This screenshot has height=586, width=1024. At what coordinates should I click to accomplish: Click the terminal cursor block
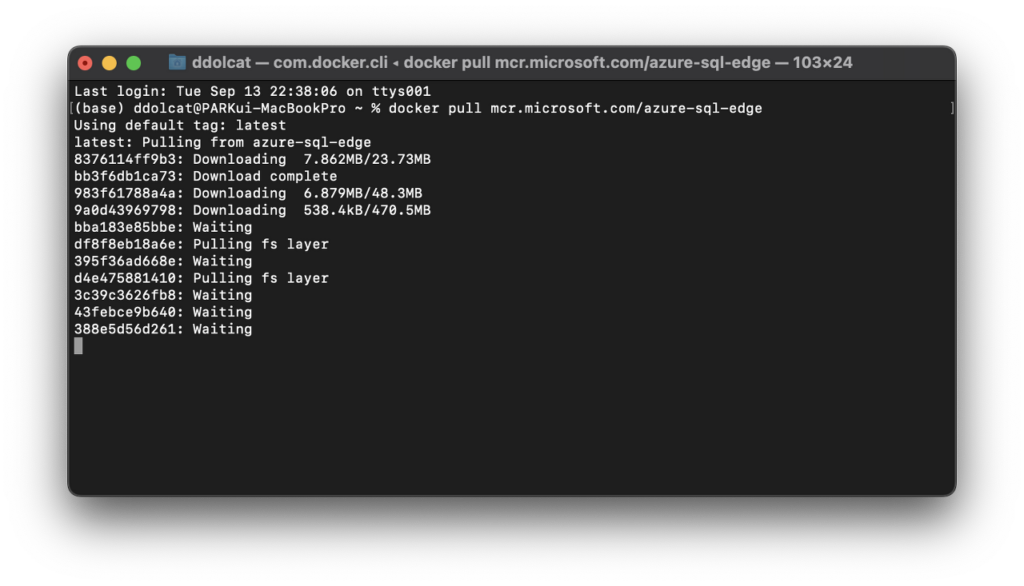pos(78,346)
